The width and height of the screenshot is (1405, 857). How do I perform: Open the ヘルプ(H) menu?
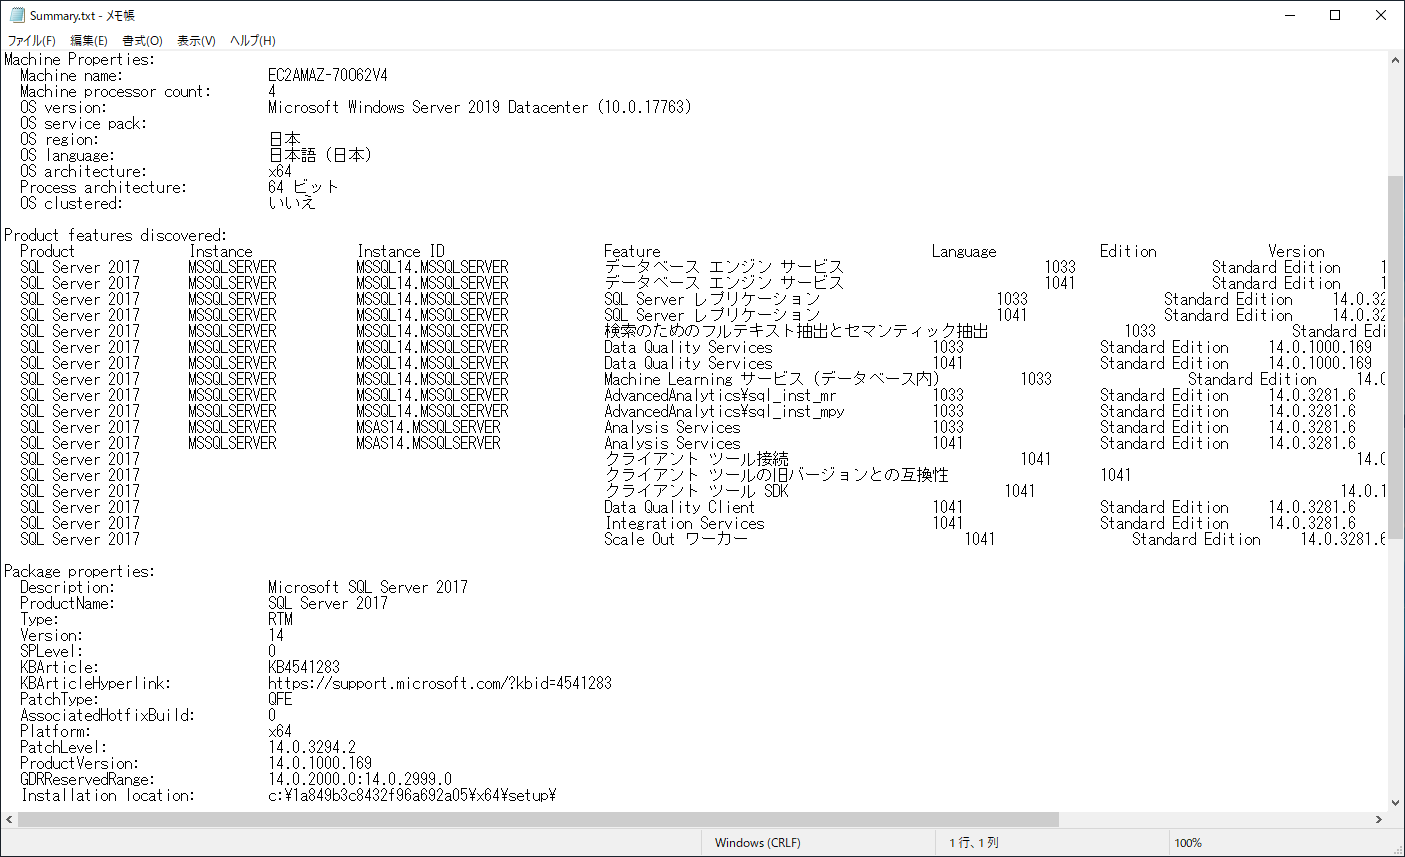tap(252, 40)
